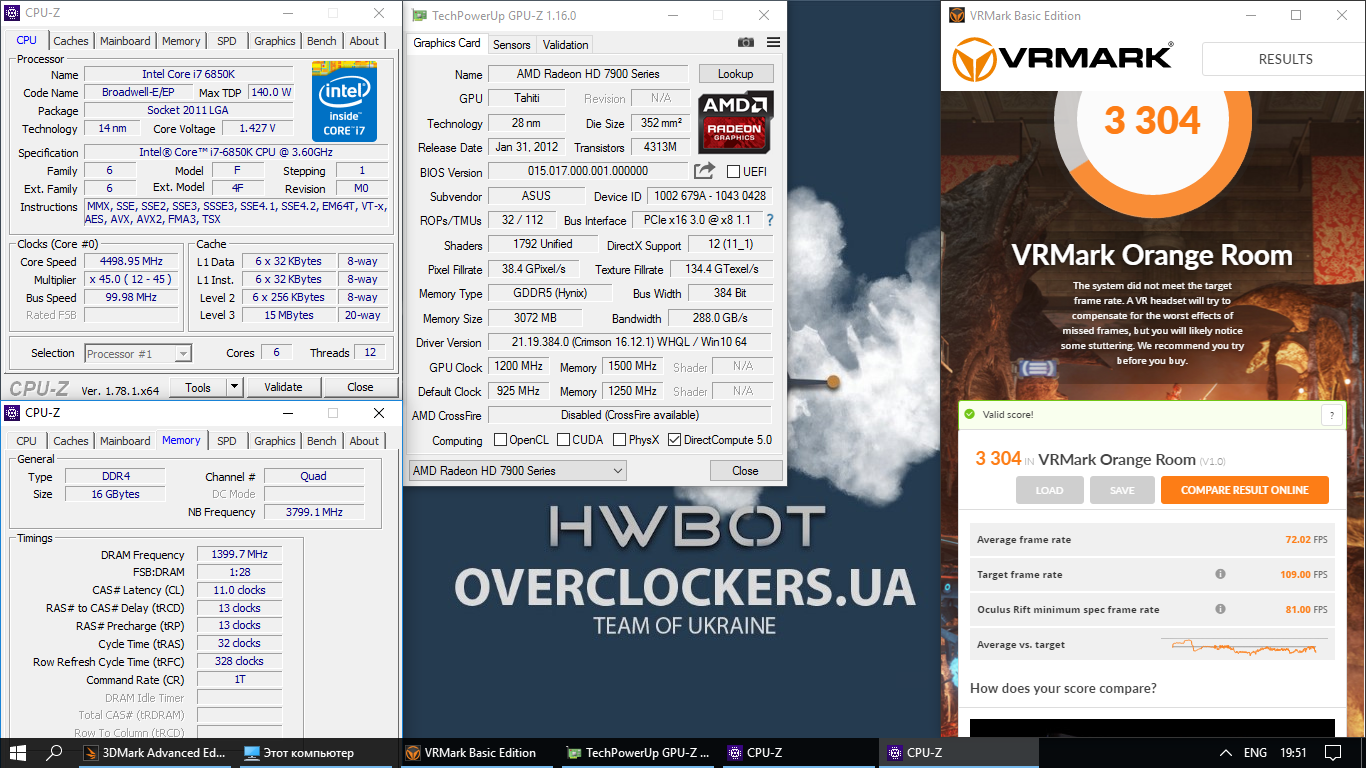This screenshot has height=768, width=1366.
Task: Show hidden system tray icons
Action: click(1226, 753)
